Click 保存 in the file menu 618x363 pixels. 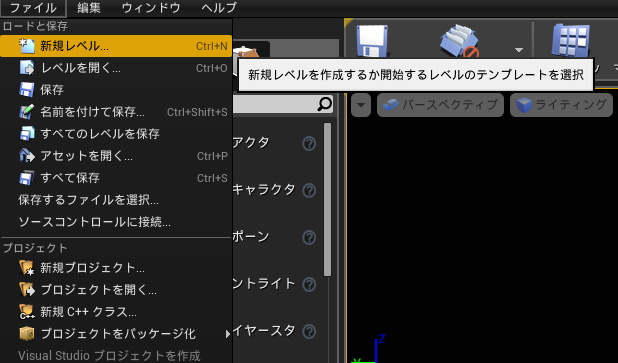[x=116, y=90]
